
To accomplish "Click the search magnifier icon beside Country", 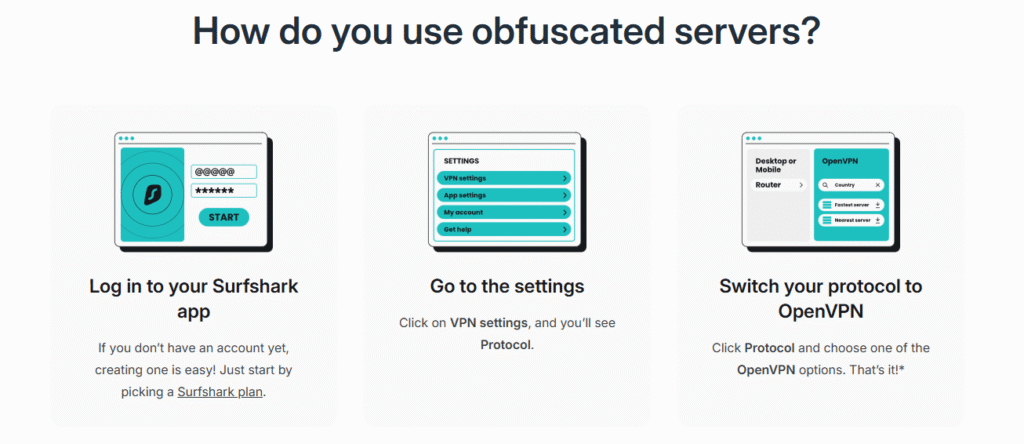I will (x=825, y=185).
